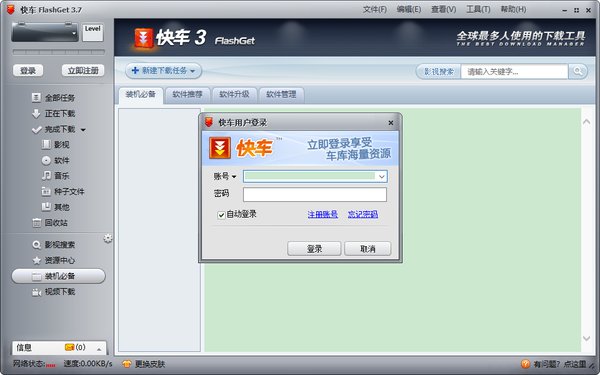Click the 完成下载 checkmark icon
This screenshot has width=600, height=375.
coord(37,130)
